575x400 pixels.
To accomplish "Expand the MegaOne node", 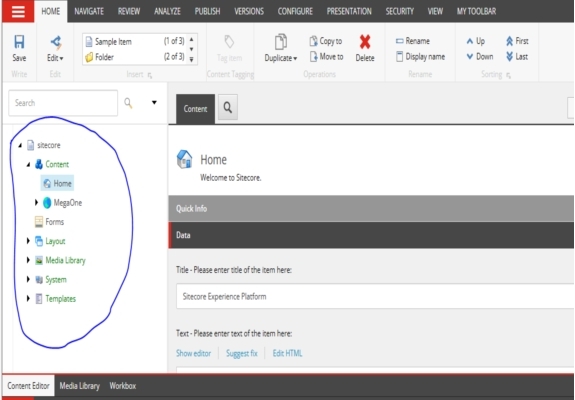I will tap(36, 202).
